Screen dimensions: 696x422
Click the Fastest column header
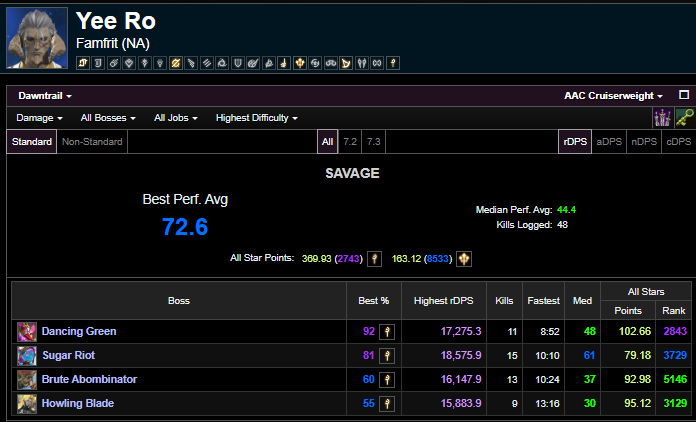pos(543,300)
